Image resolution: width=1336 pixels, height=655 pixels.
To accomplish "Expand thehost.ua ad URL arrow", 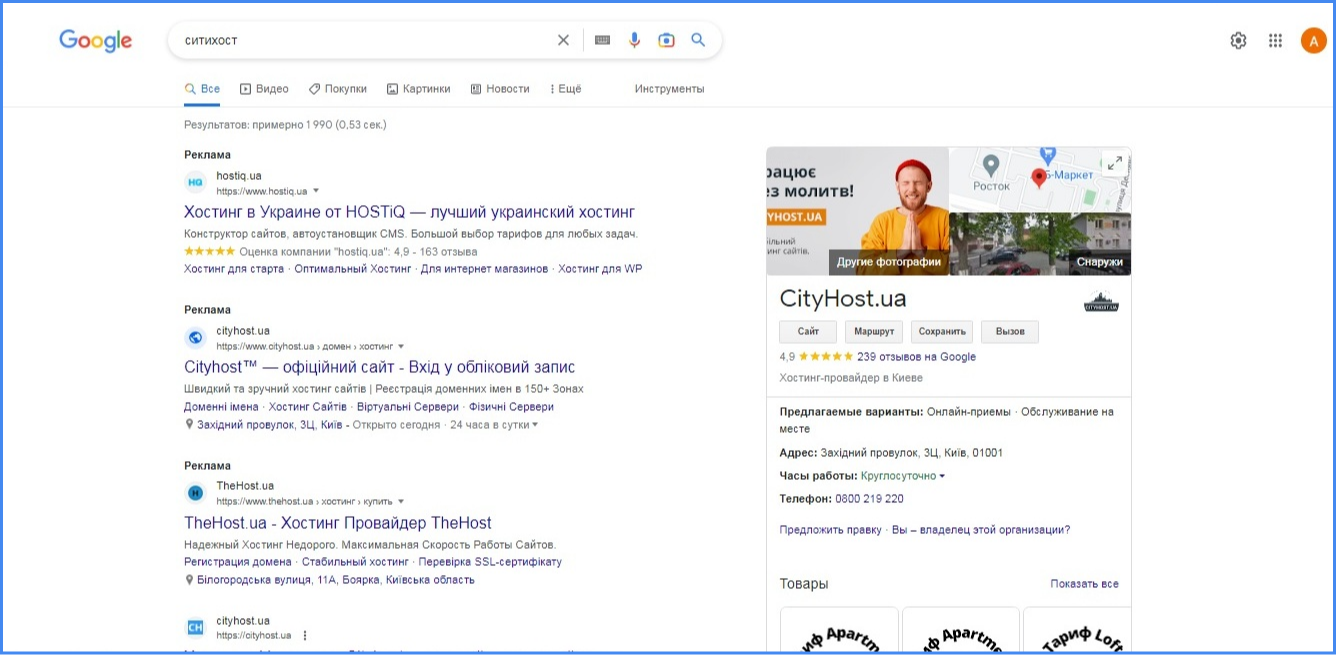I will (x=401, y=501).
